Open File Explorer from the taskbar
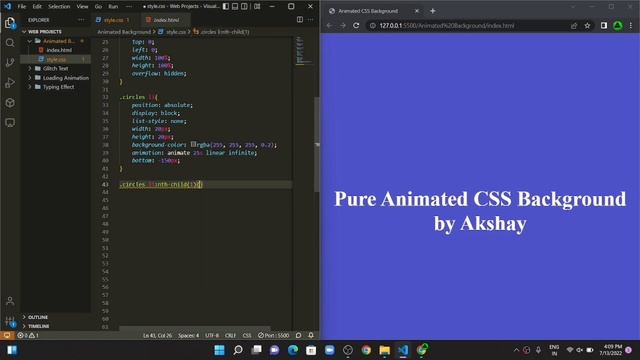Screen dimensions: 640x360 (384, 350)
